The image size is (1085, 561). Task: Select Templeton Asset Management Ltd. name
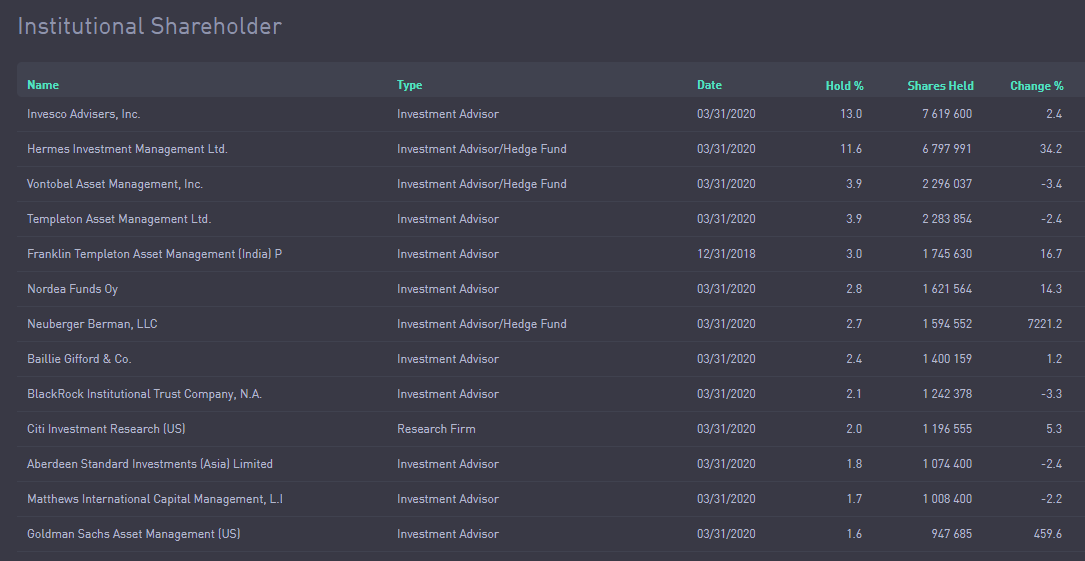click(119, 219)
